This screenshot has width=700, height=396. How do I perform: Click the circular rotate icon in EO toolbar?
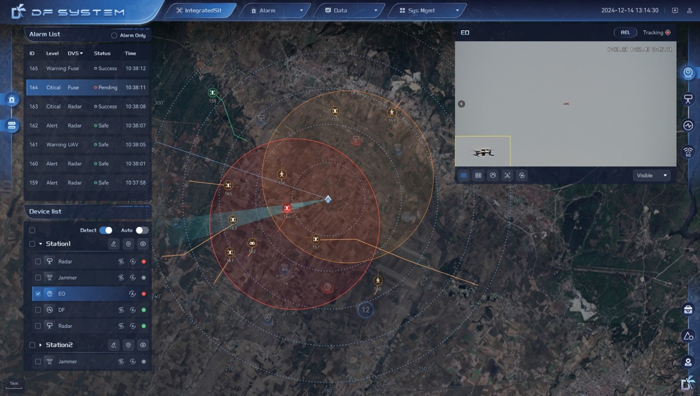point(522,175)
